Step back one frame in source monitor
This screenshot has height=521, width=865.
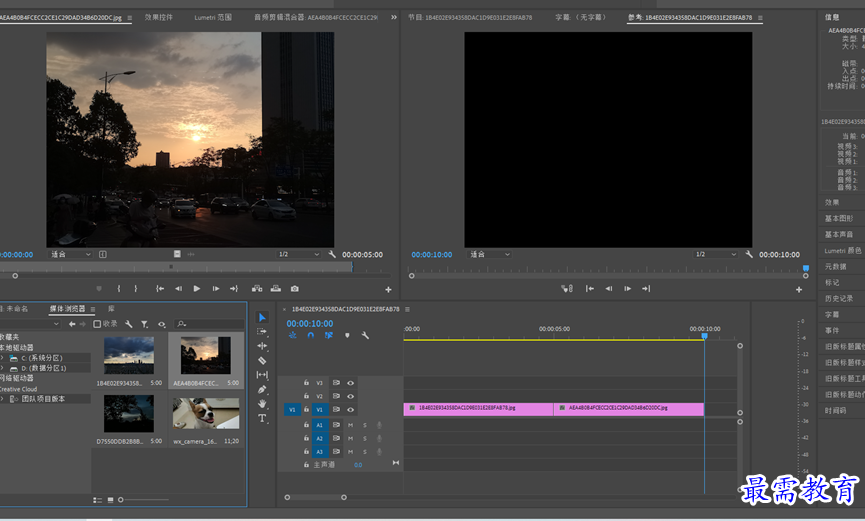point(178,289)
